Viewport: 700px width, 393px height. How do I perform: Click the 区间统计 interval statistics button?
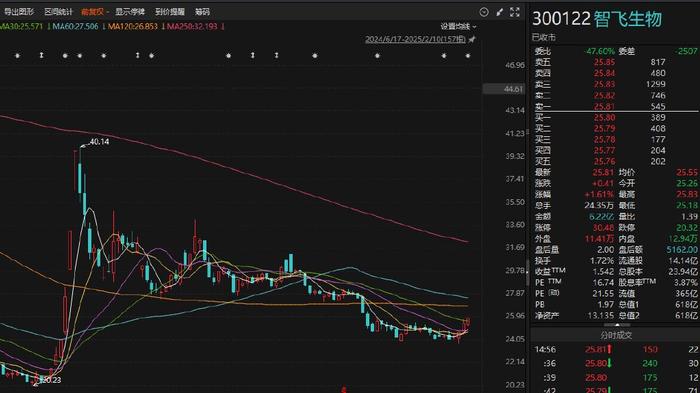click(58, 12)
